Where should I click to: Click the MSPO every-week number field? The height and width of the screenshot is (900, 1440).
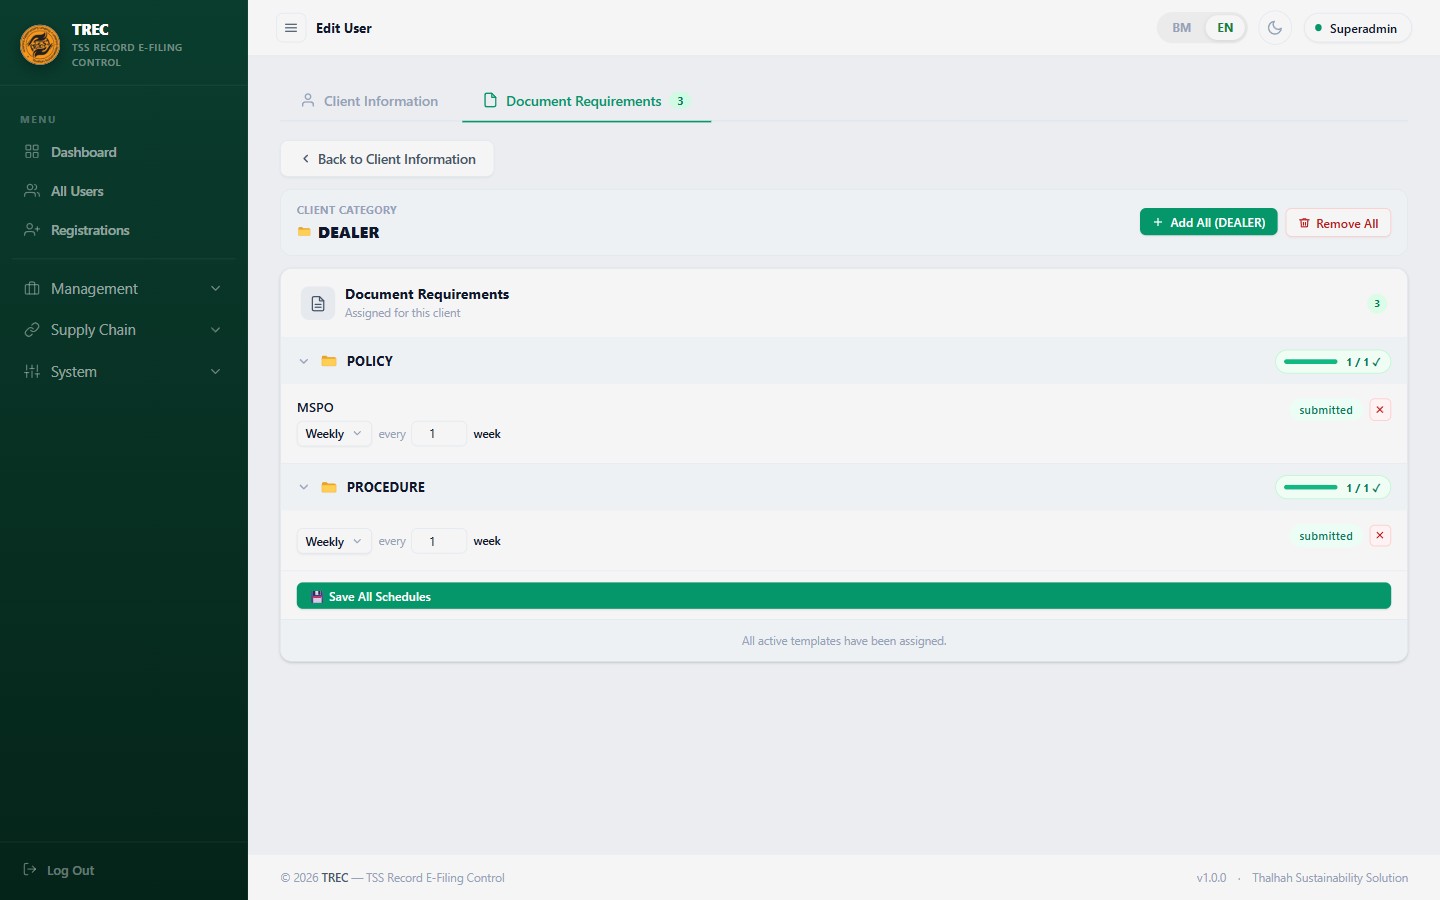[439, 434]
